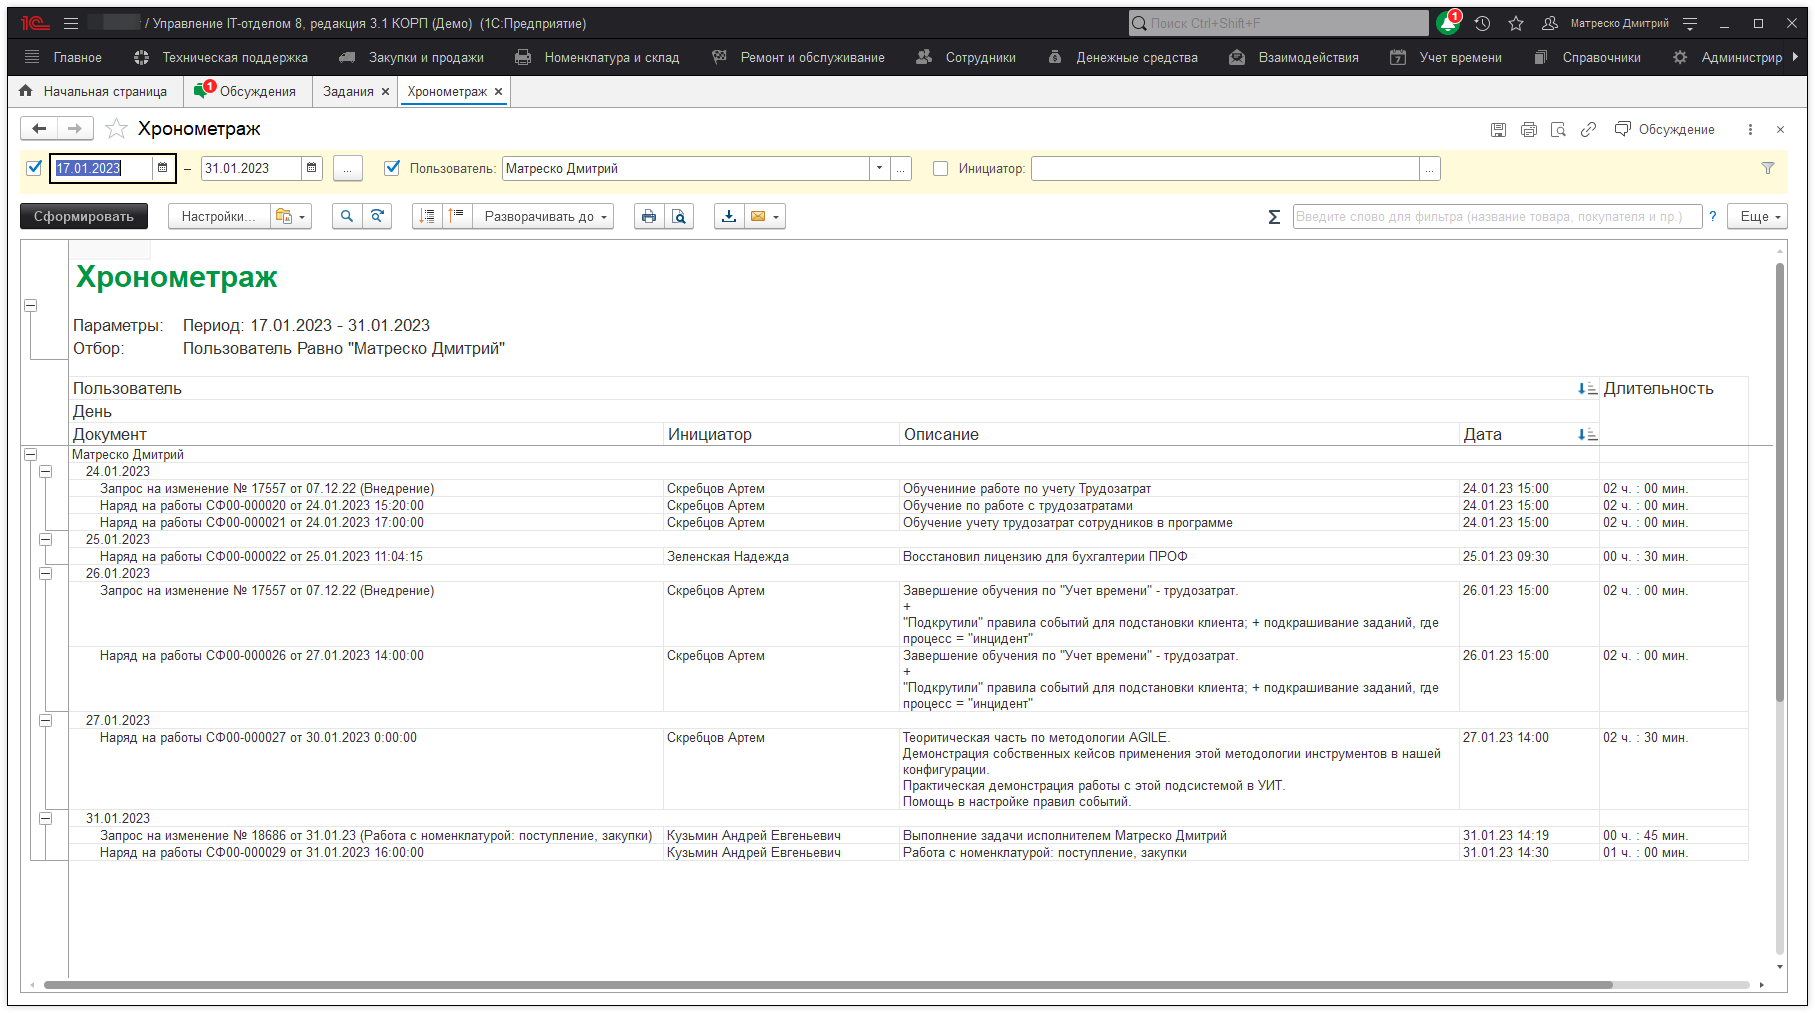Open calendar picker for end date 31.01.2023
The height and width of the screenshot is (1013, 1815).
(312, 169)
